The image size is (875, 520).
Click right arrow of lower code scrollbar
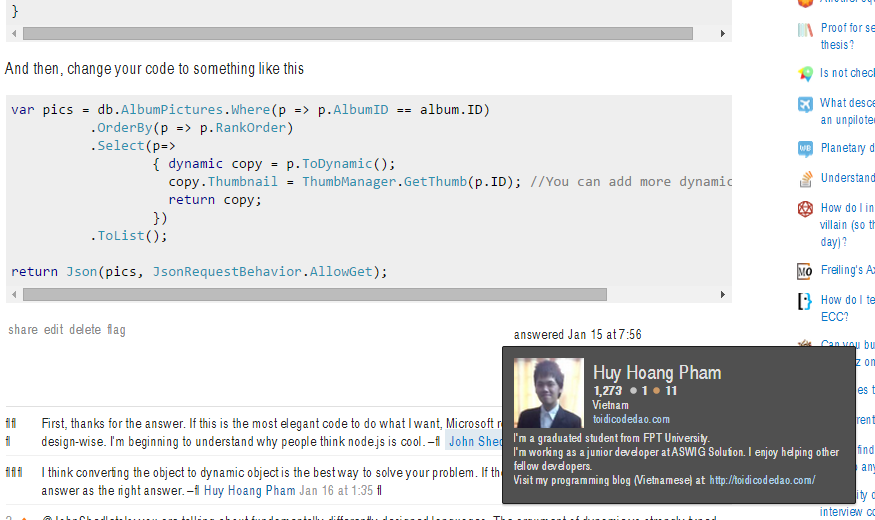tap(723, 295)
